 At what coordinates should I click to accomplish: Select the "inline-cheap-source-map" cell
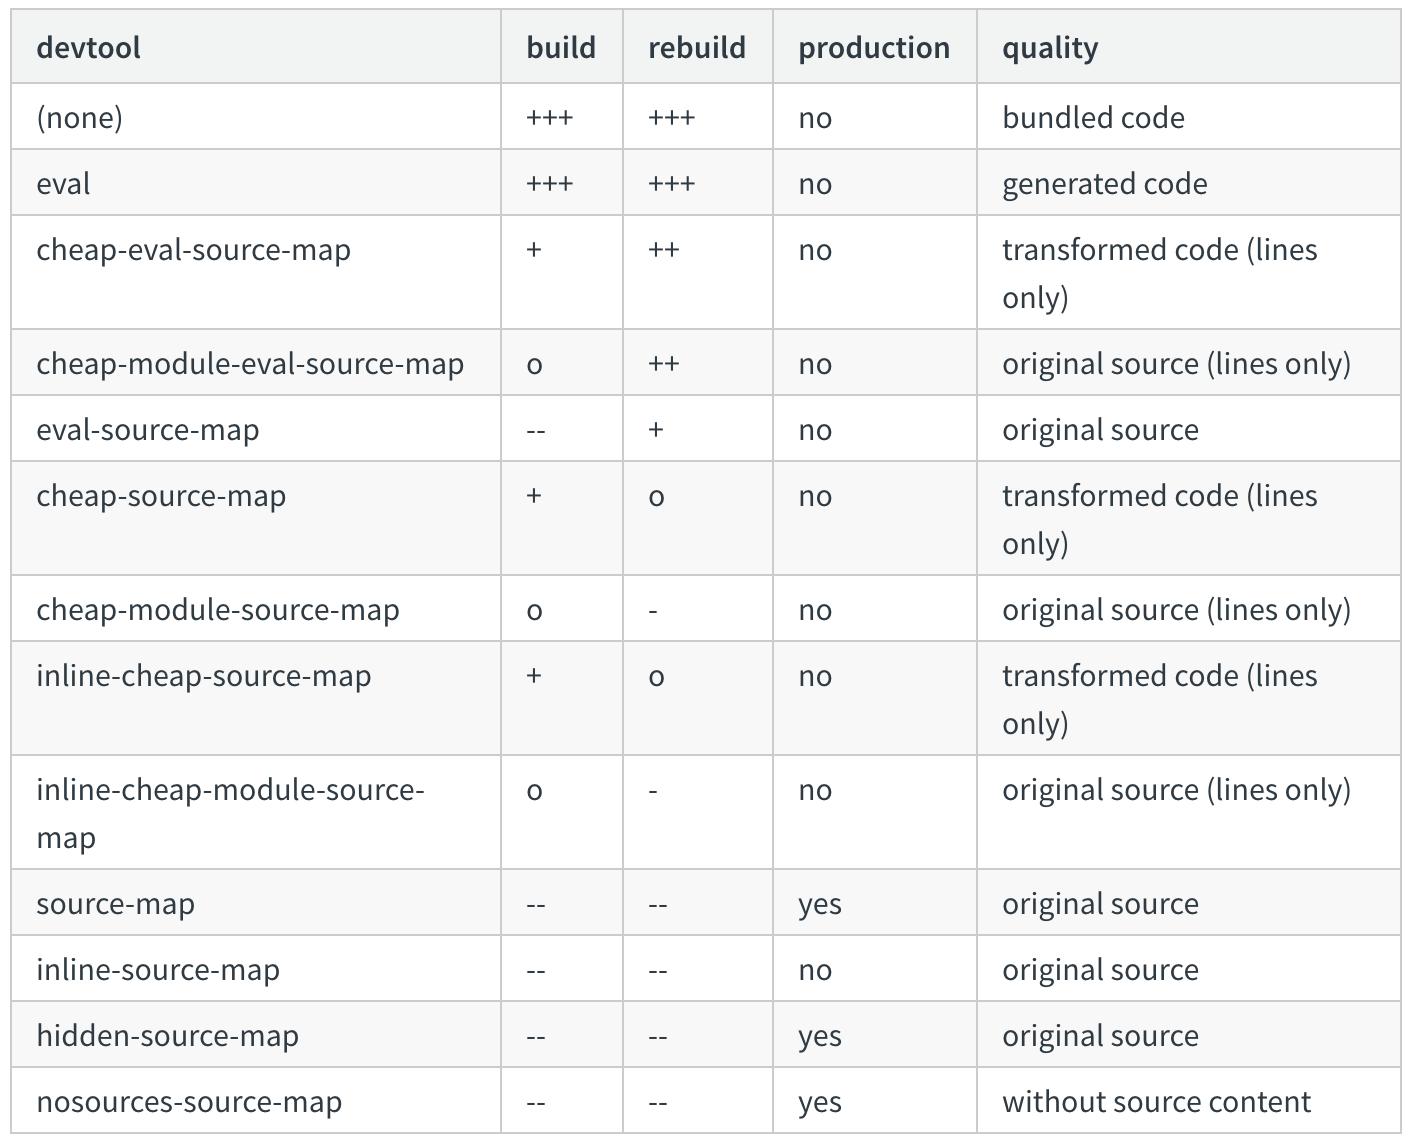click(x=203, y=676)
